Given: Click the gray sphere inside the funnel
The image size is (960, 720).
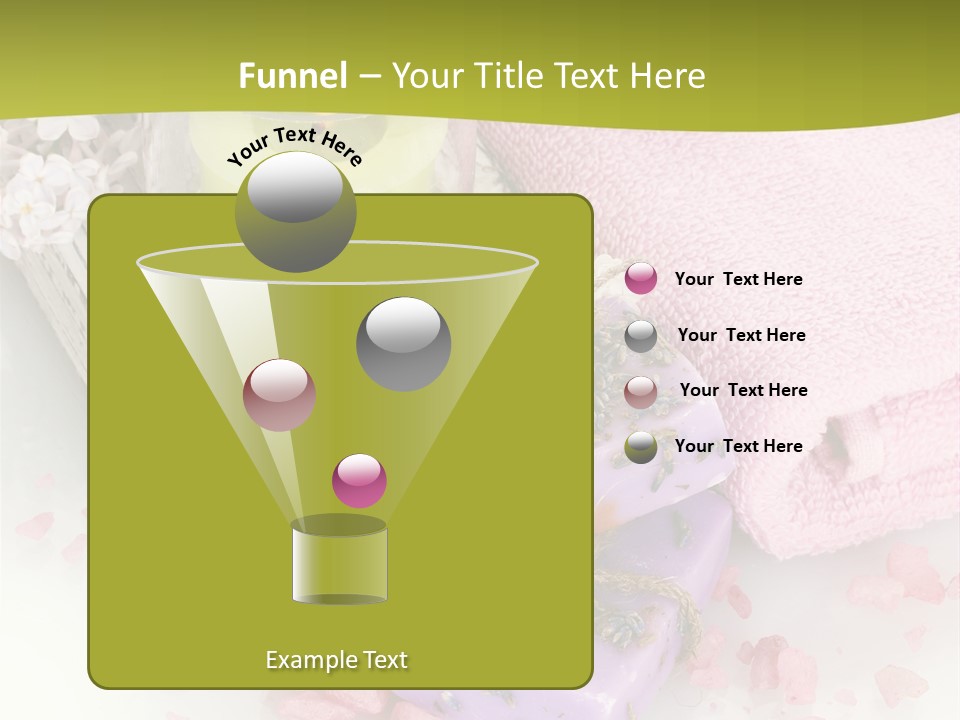Looking at the screenshot, I should [405, 340].
